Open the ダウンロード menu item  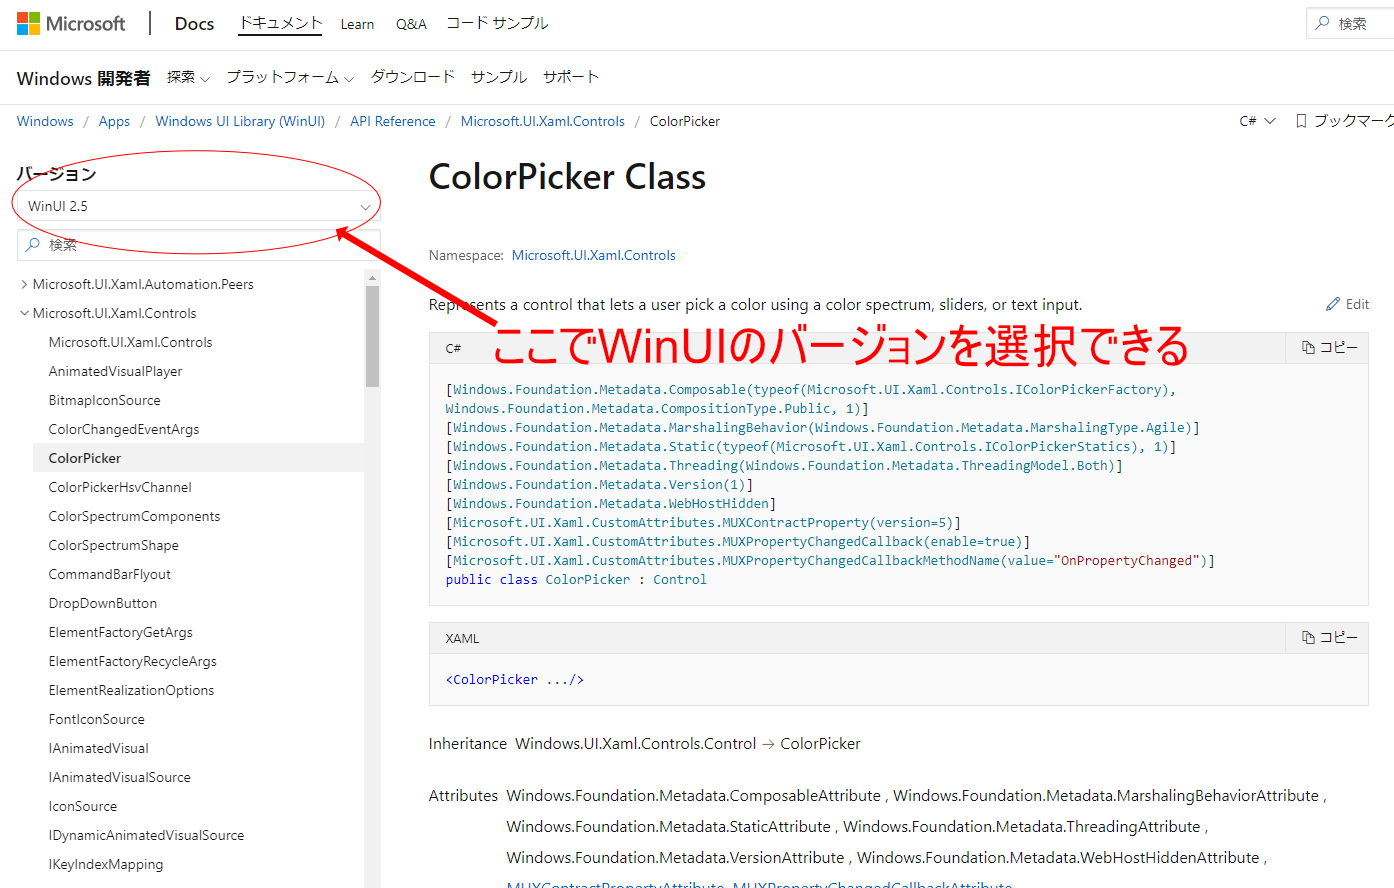point(413,77)
